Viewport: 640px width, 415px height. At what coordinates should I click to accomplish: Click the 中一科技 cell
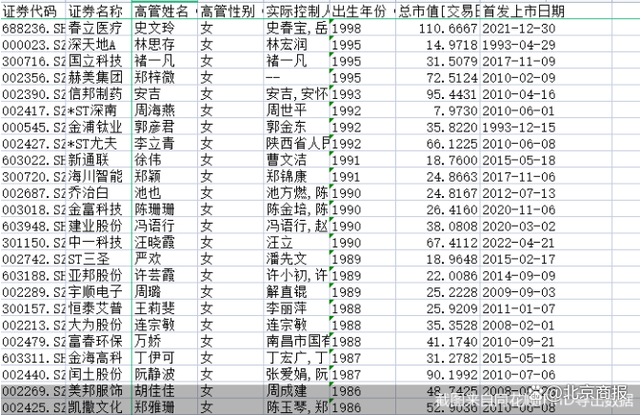coord(98,242)
